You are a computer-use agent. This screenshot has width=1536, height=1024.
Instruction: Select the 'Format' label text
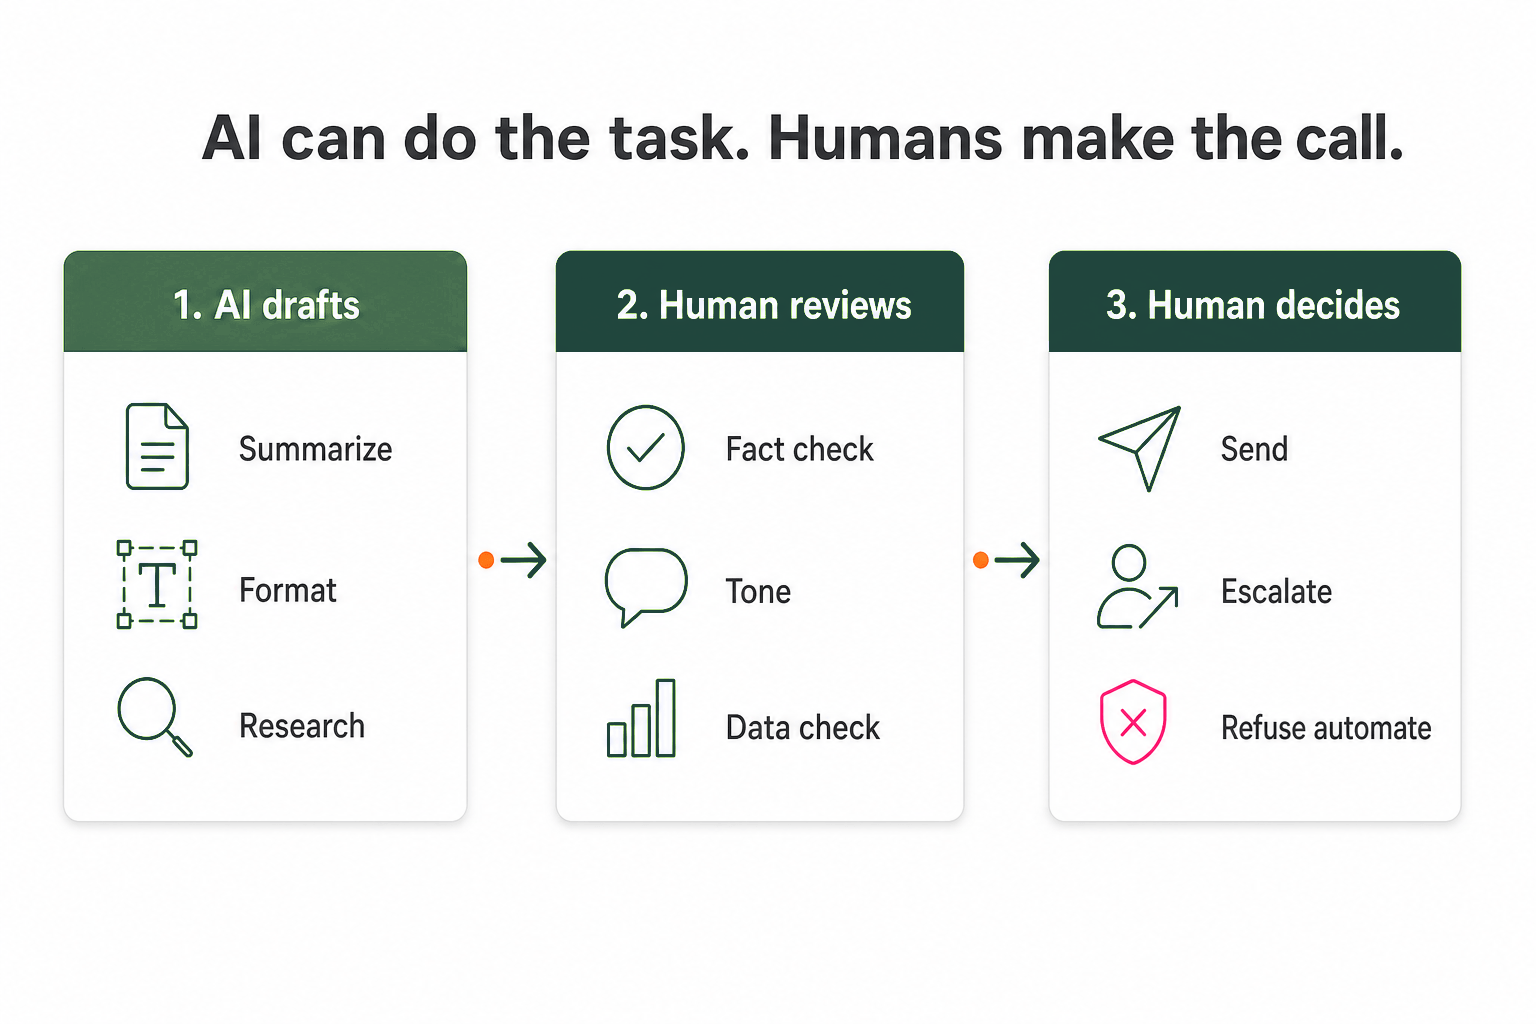tap(288, 590)
